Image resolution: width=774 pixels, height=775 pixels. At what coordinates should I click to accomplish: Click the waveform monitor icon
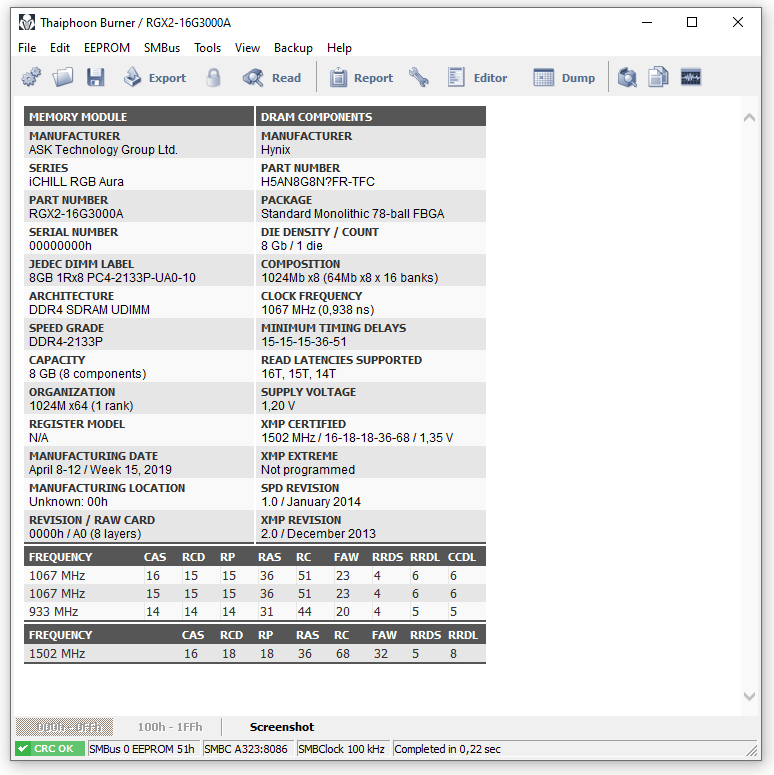690,78
